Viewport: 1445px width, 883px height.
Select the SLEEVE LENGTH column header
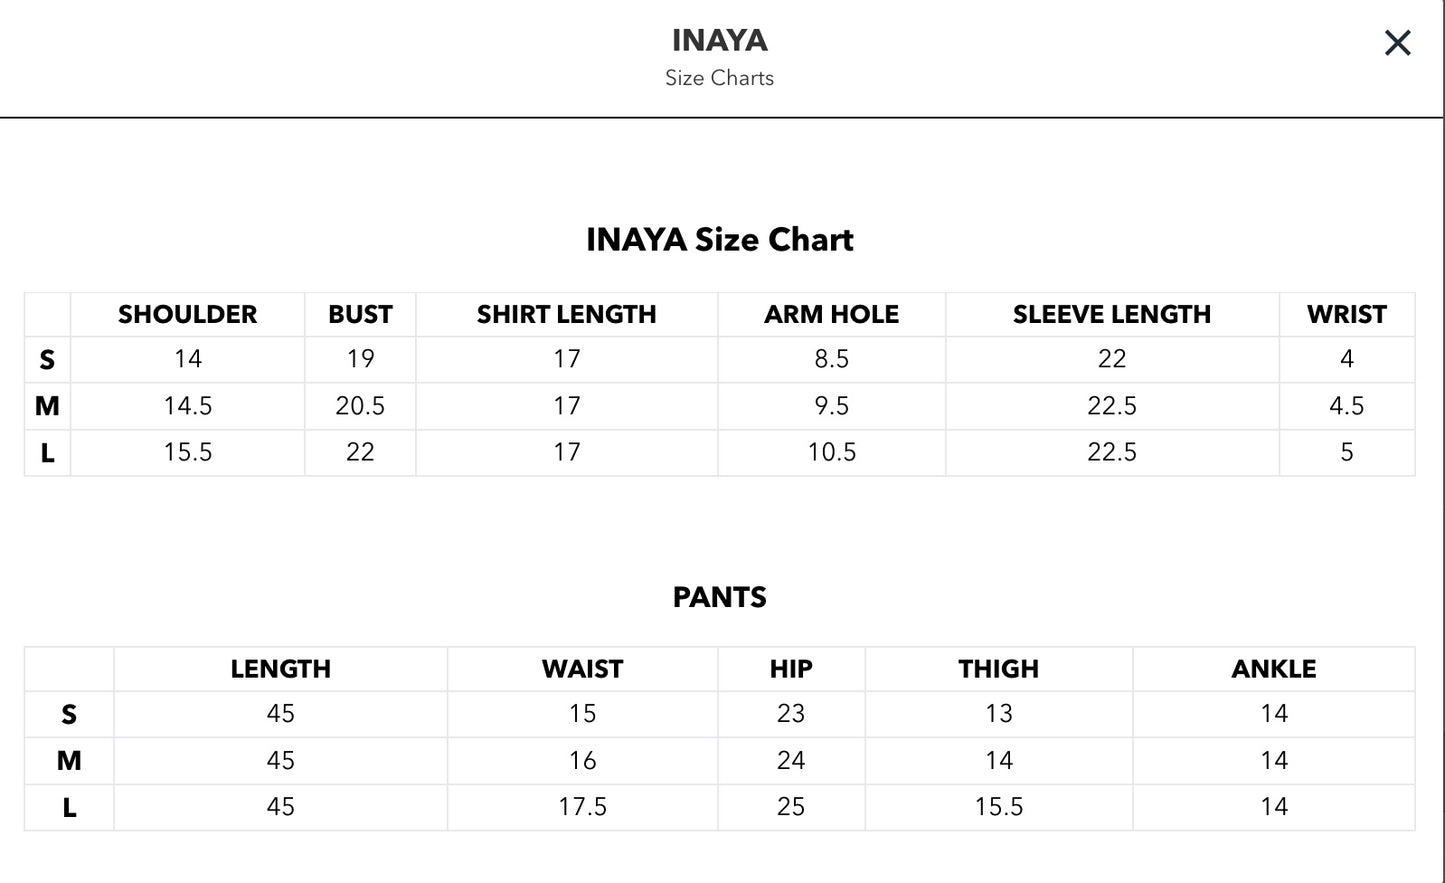click(1112, 314)
